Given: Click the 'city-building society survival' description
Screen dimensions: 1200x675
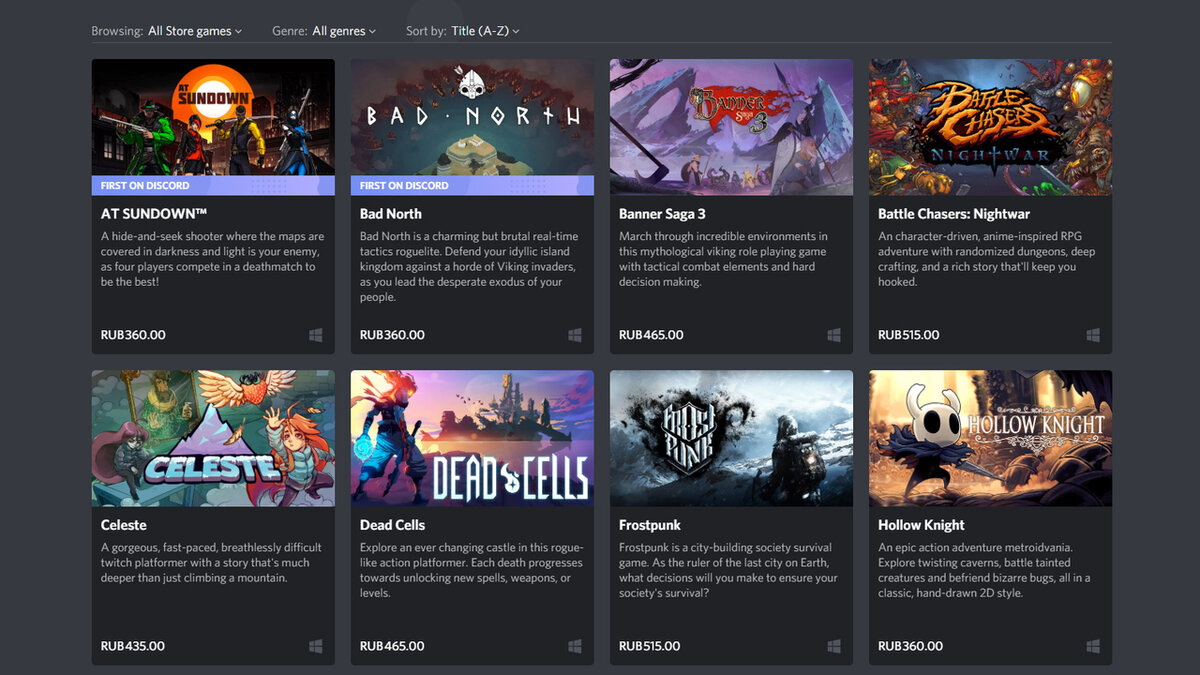Looking at the screenshot, I should click(728, 570).
